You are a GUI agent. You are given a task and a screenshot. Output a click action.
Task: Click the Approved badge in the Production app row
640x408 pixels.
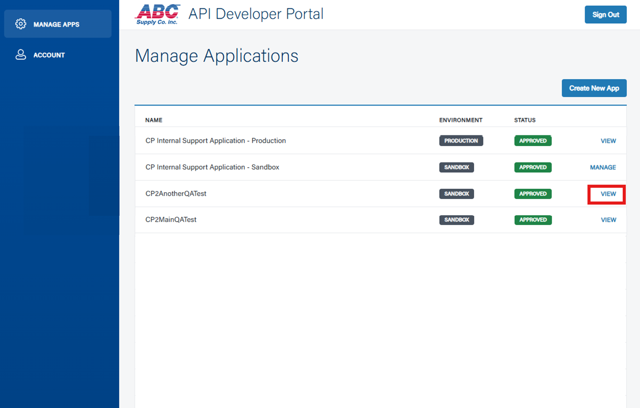[533, 141]
